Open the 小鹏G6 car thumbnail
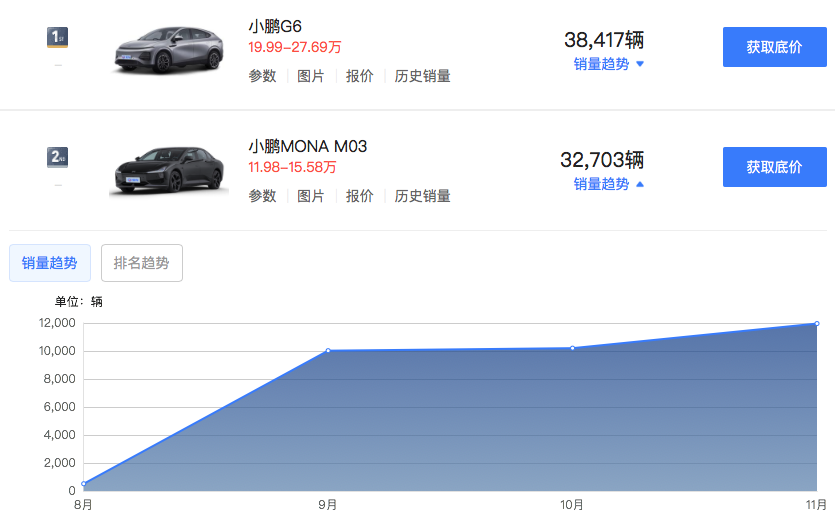Image resolution: width=835 pixels, height=523 pixels. click(x=168, y=48)
